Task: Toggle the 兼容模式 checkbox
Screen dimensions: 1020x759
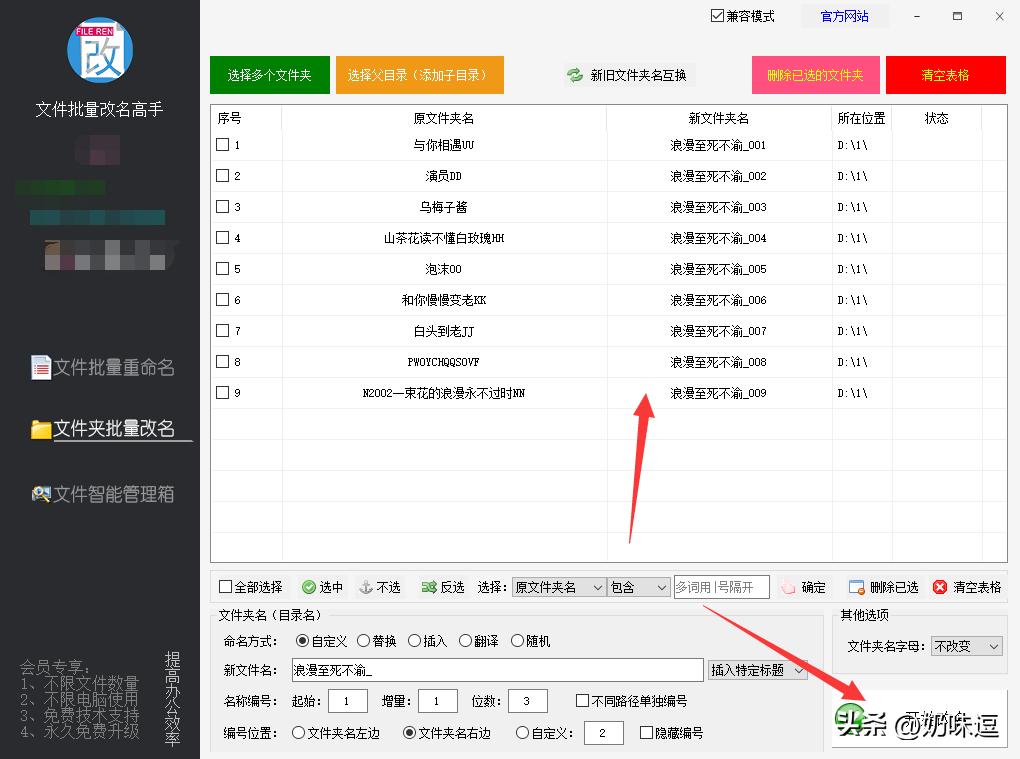Action: pos(716,15)
